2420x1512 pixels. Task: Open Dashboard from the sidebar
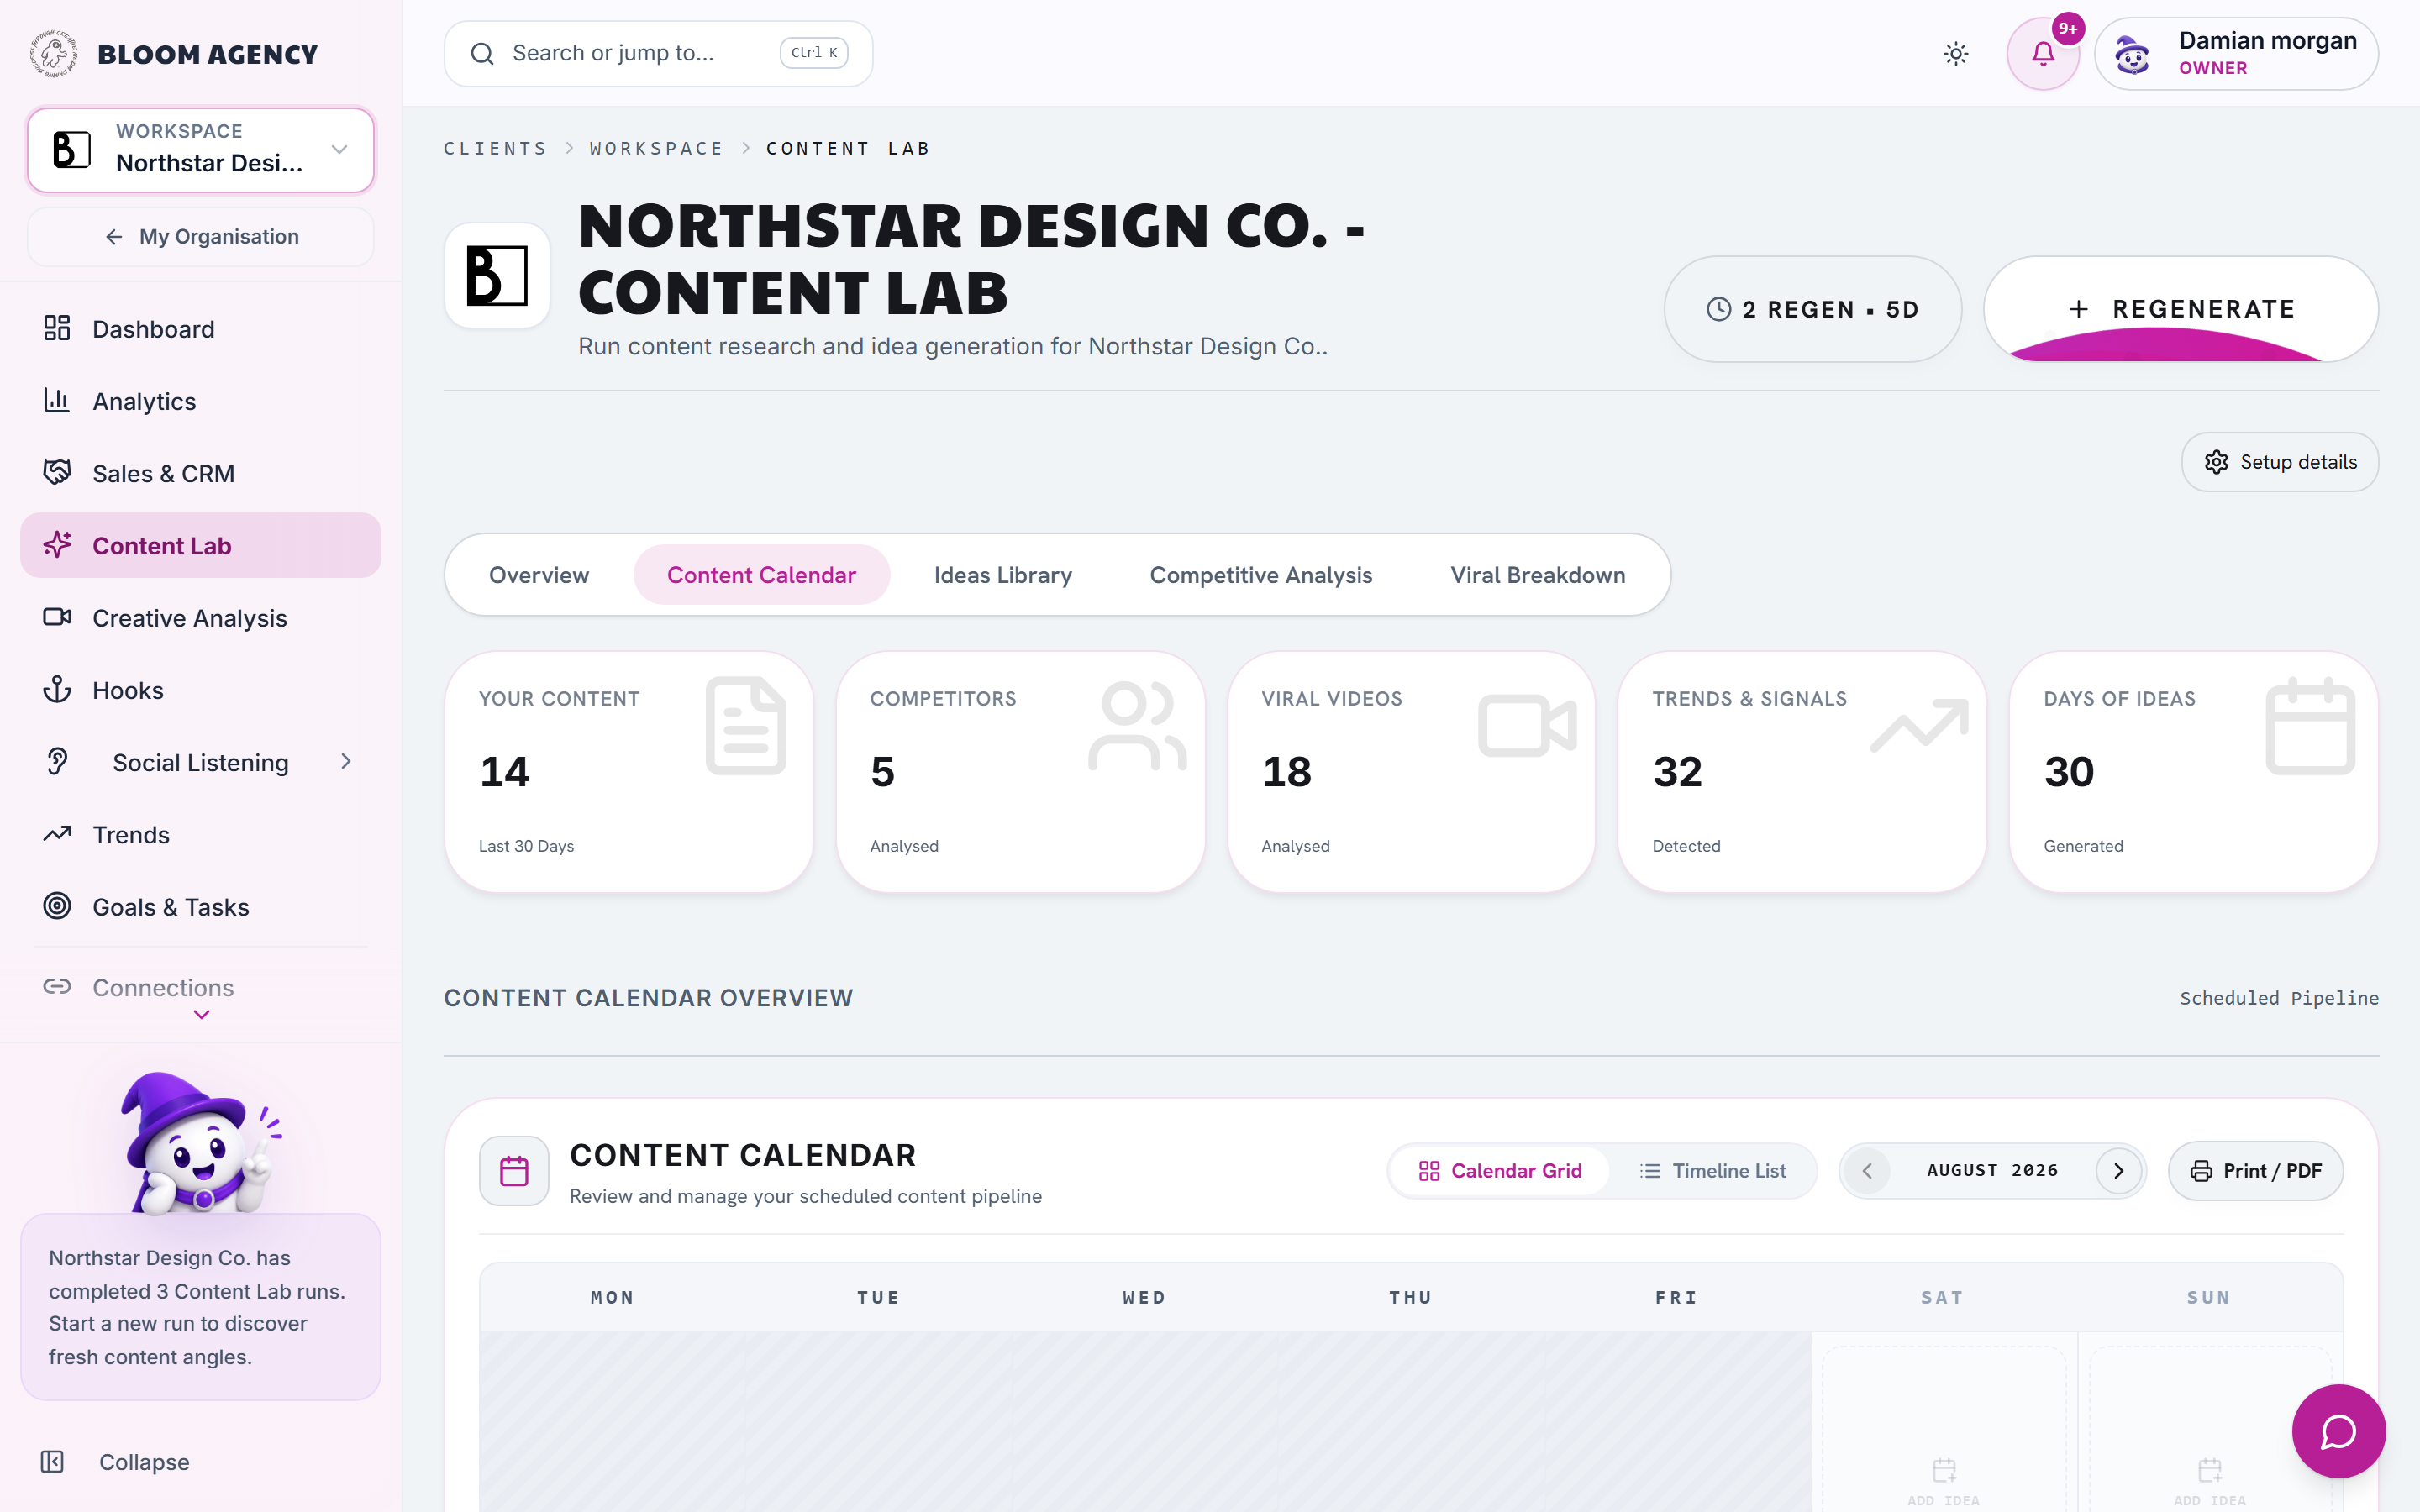click(x=200, y=329)
